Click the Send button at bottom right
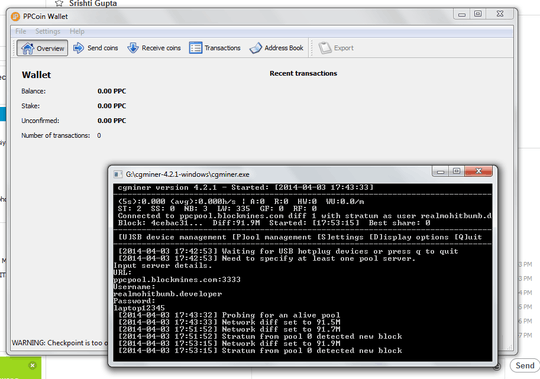The height and width of the screenshot is (379, 540). [x=525, y=366]
